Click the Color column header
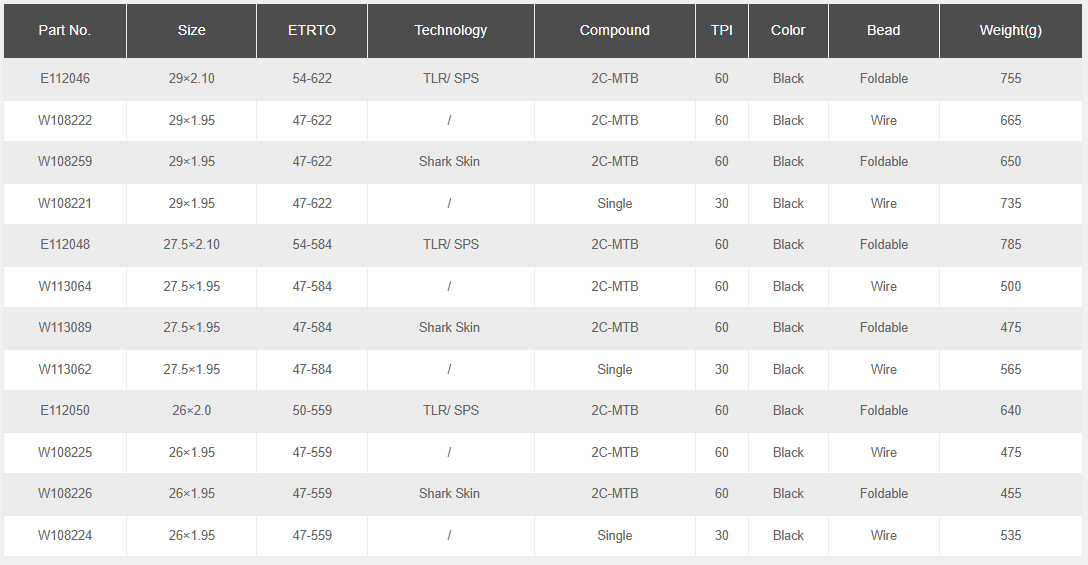The height and width of the screenshot is (565, 1088). [x=788, y=30]
